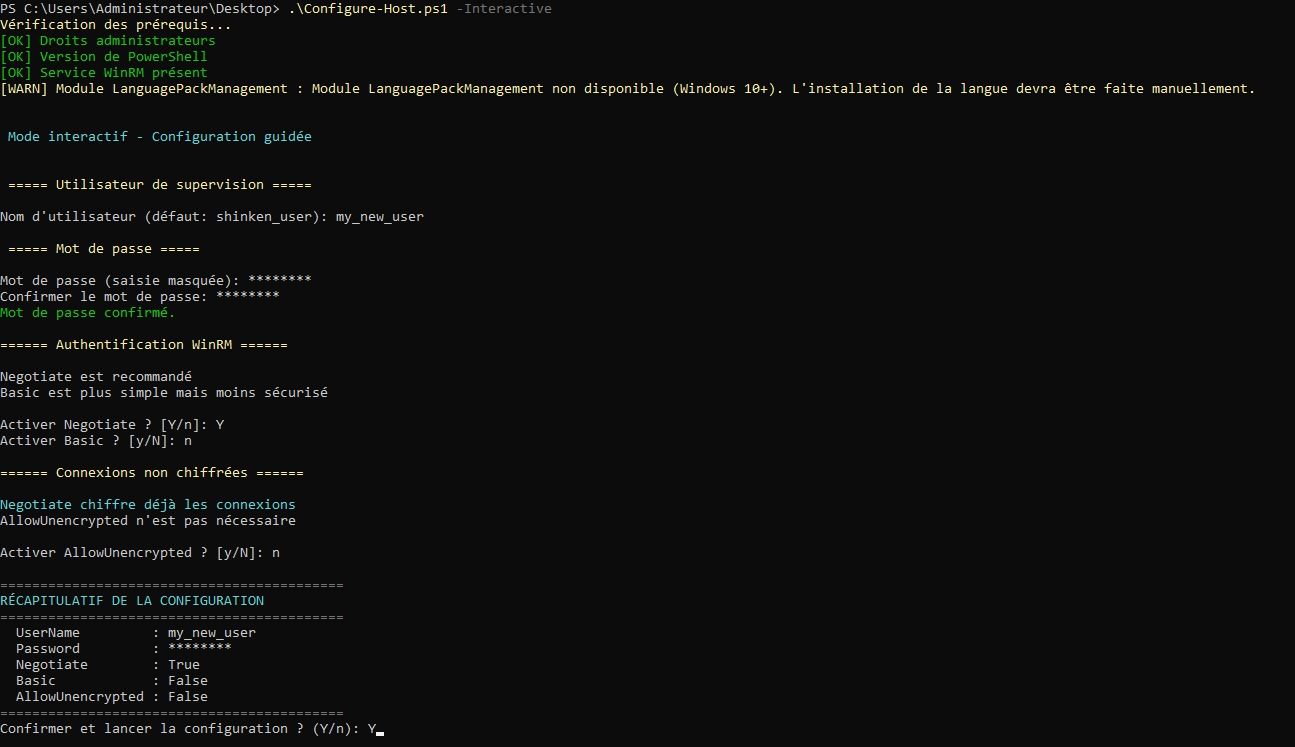1295x747 pixels.
Task: Click the green "Mot de passe confirmé." message
Action: coord(88,313)
